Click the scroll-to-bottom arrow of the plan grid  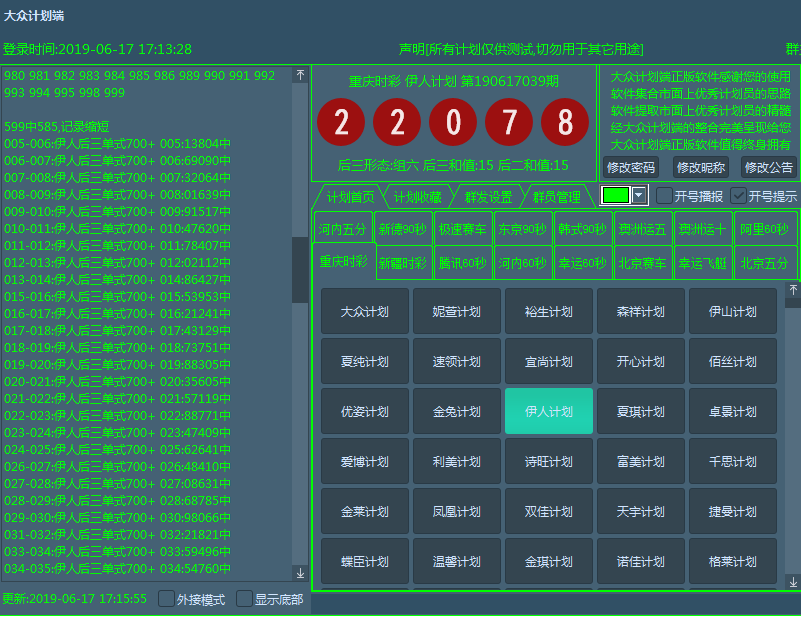(x=793, y=582)
